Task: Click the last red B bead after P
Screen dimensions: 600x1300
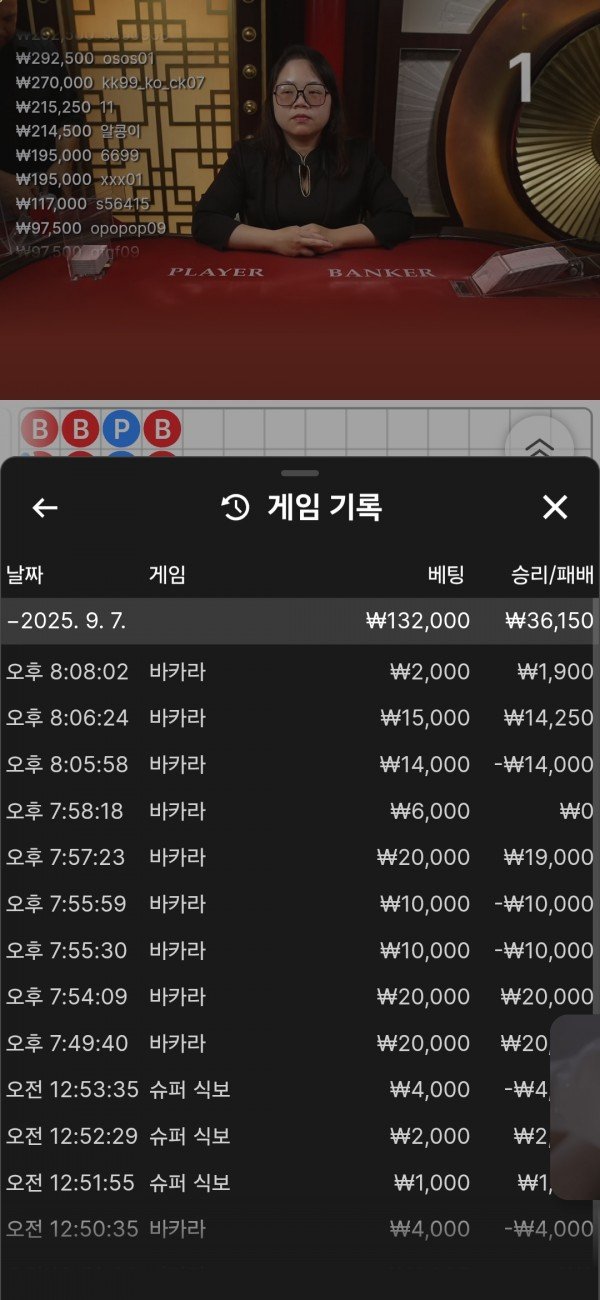Action: click(161, 431)
